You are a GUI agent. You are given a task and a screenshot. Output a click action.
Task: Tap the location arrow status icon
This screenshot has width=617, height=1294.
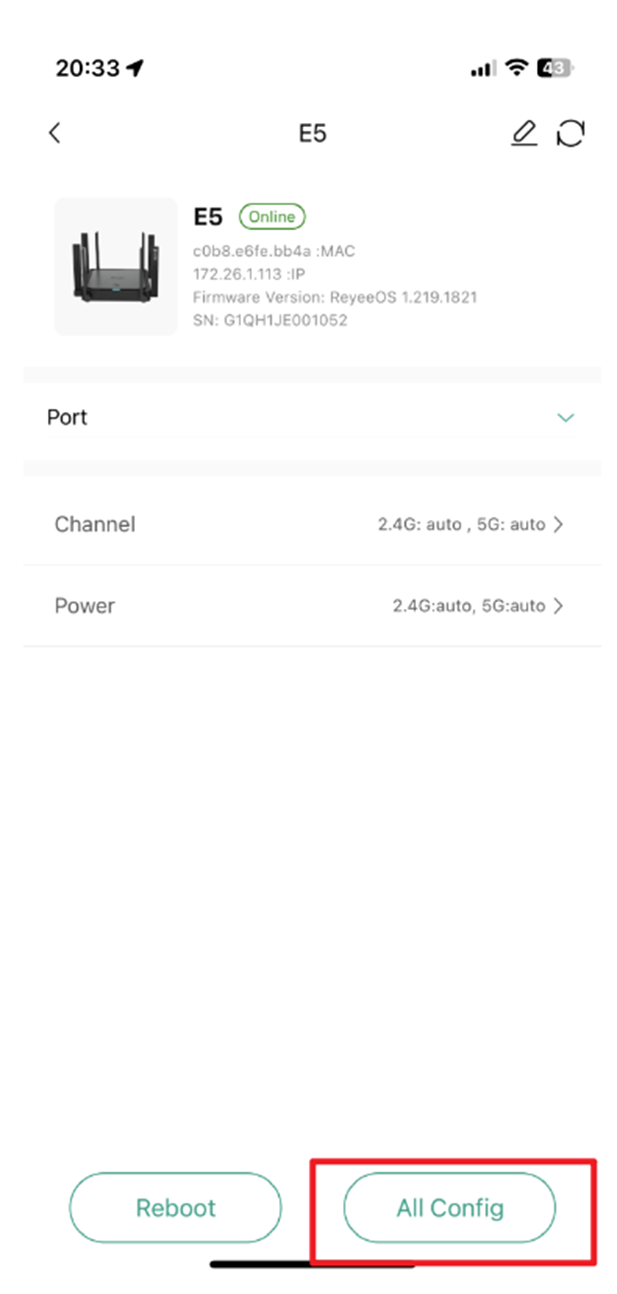(x=135, y=68)
